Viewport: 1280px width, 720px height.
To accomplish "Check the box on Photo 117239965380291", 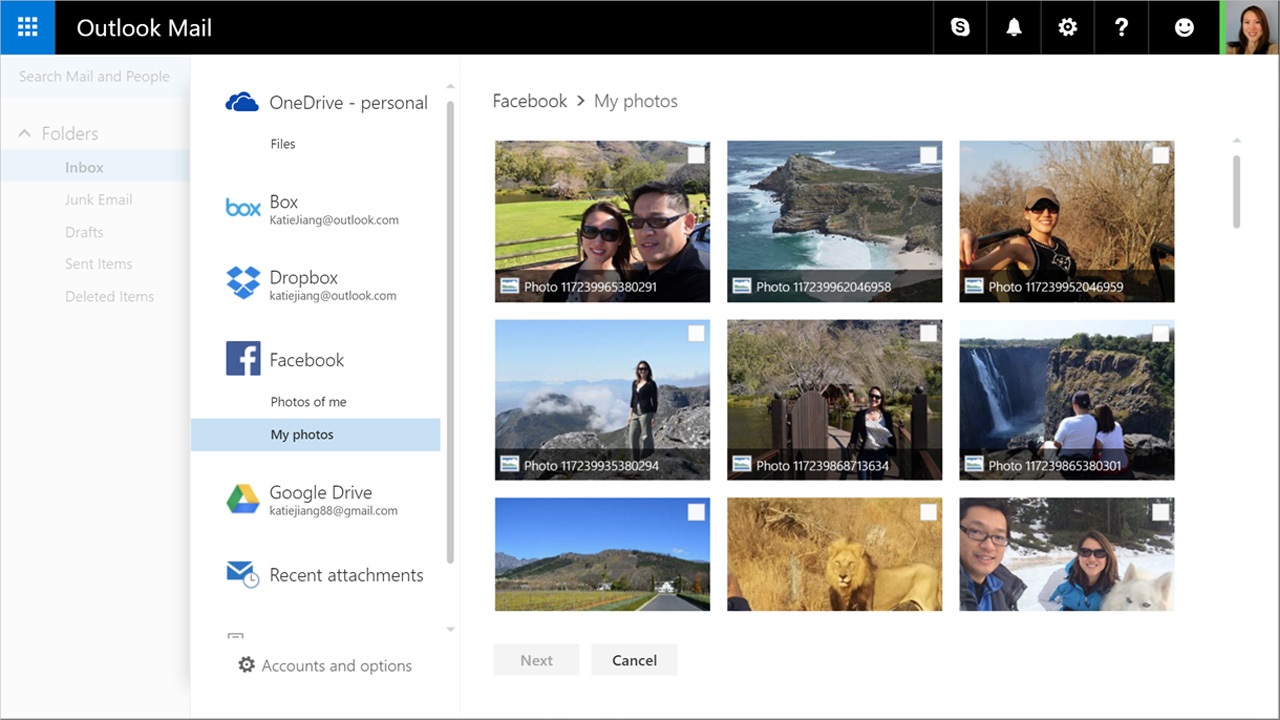I will click(x=696, y=155).
